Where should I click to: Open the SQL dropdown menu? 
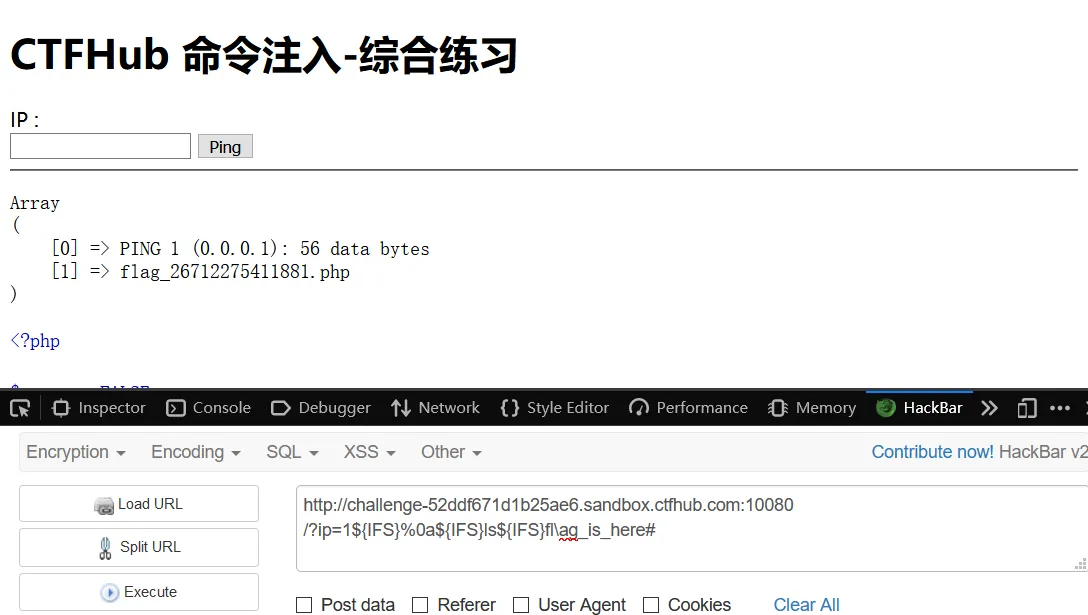[292, 452]
